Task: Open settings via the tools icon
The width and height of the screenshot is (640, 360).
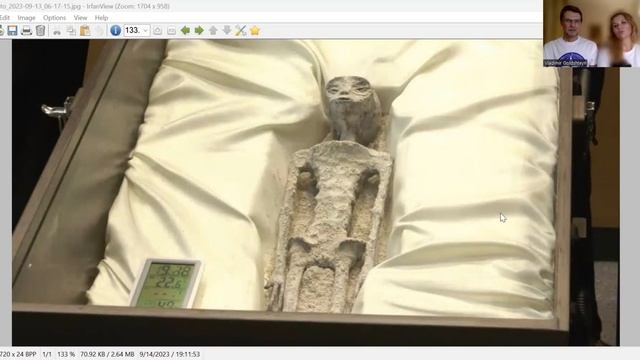Action: click(241, 30)
